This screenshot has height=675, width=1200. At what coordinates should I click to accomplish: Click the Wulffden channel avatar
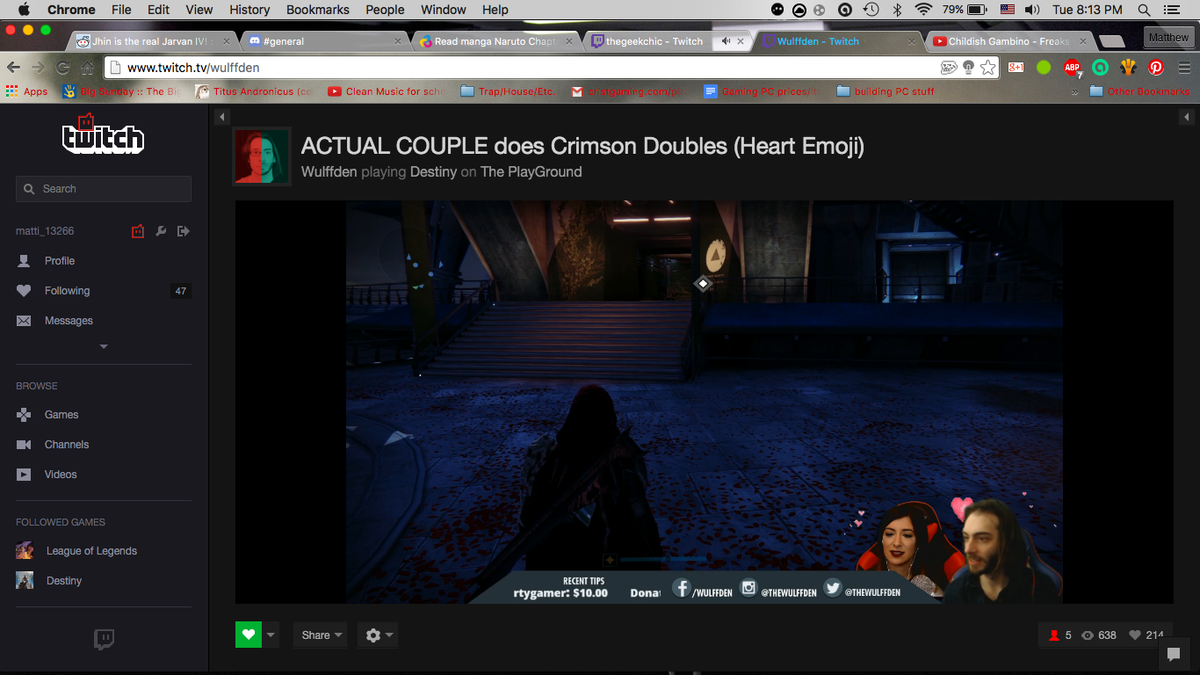[x=262, y=156]
